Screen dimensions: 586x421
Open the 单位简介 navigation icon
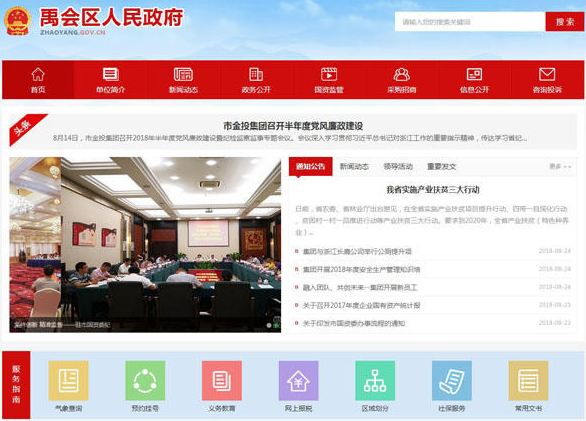[x=111, y=74]
